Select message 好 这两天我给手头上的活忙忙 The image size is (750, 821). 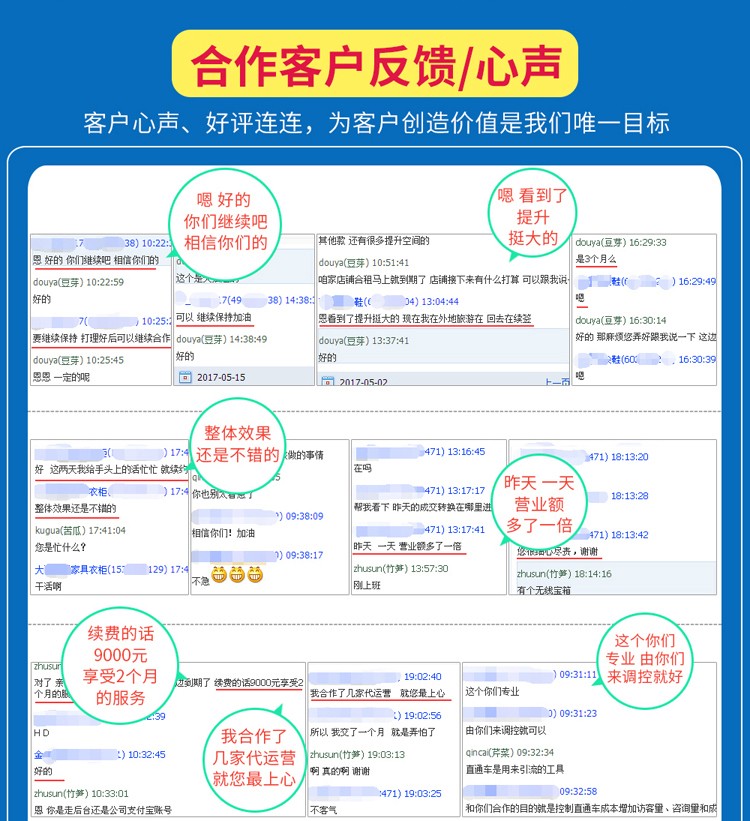pyautogui.click(x=112, y=470)
